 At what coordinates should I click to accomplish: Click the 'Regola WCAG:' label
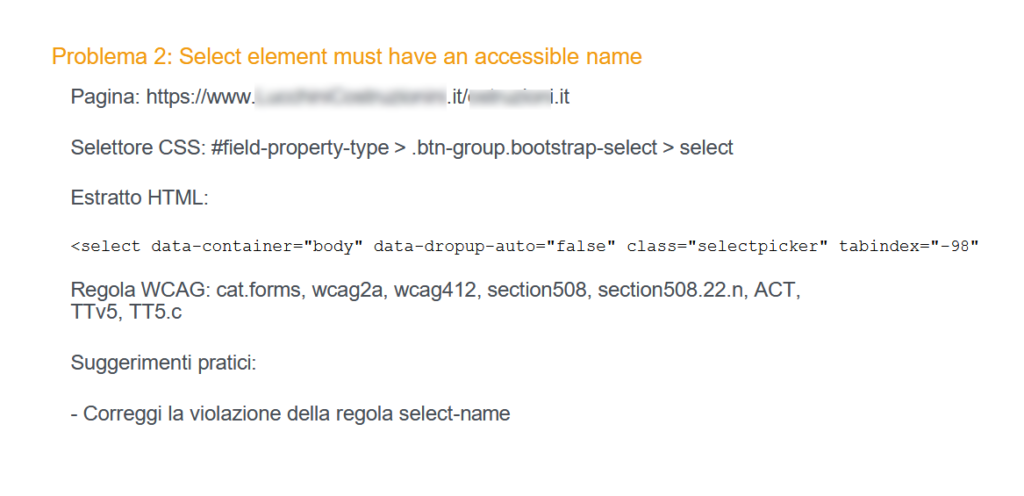(x=141, y=290)
